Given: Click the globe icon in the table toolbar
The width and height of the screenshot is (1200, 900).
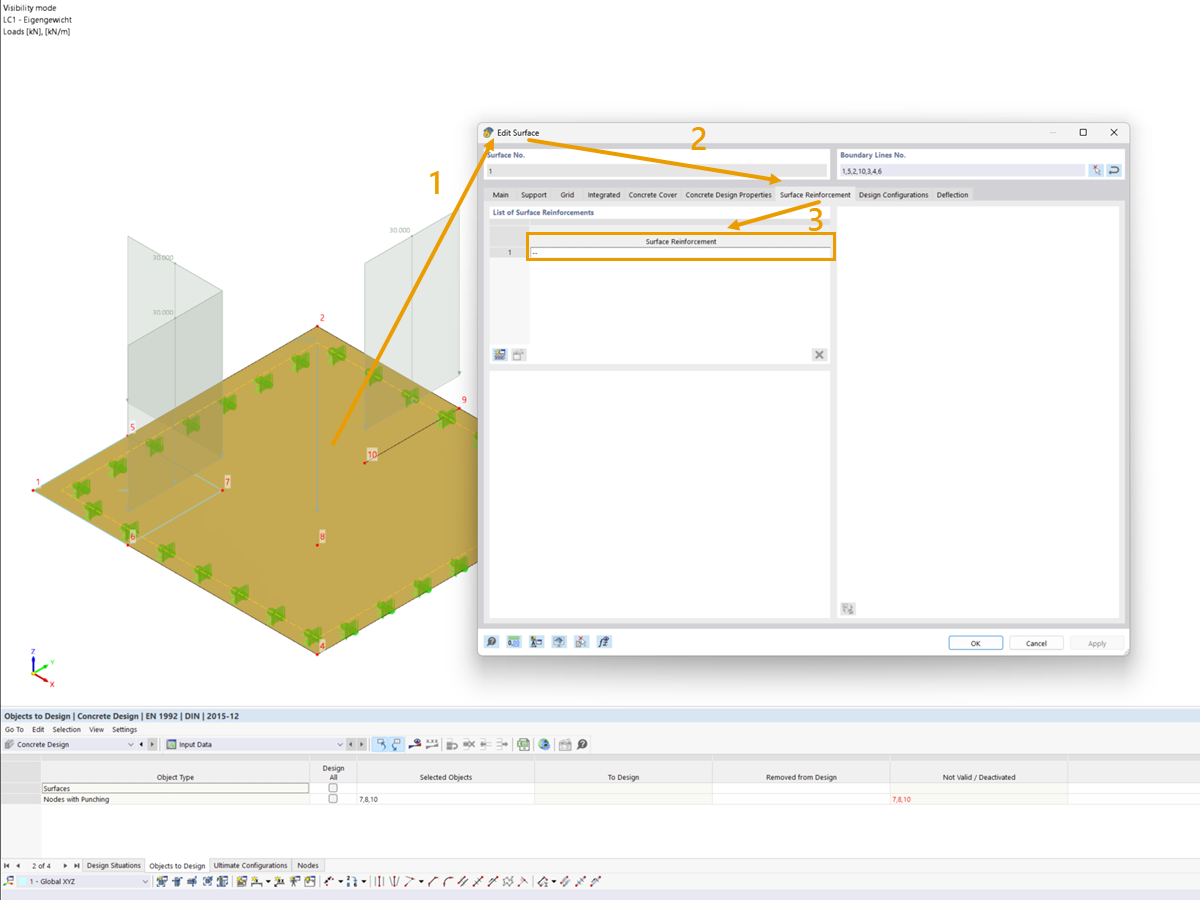Looking at the screenshot, I should tap(543, 744).
